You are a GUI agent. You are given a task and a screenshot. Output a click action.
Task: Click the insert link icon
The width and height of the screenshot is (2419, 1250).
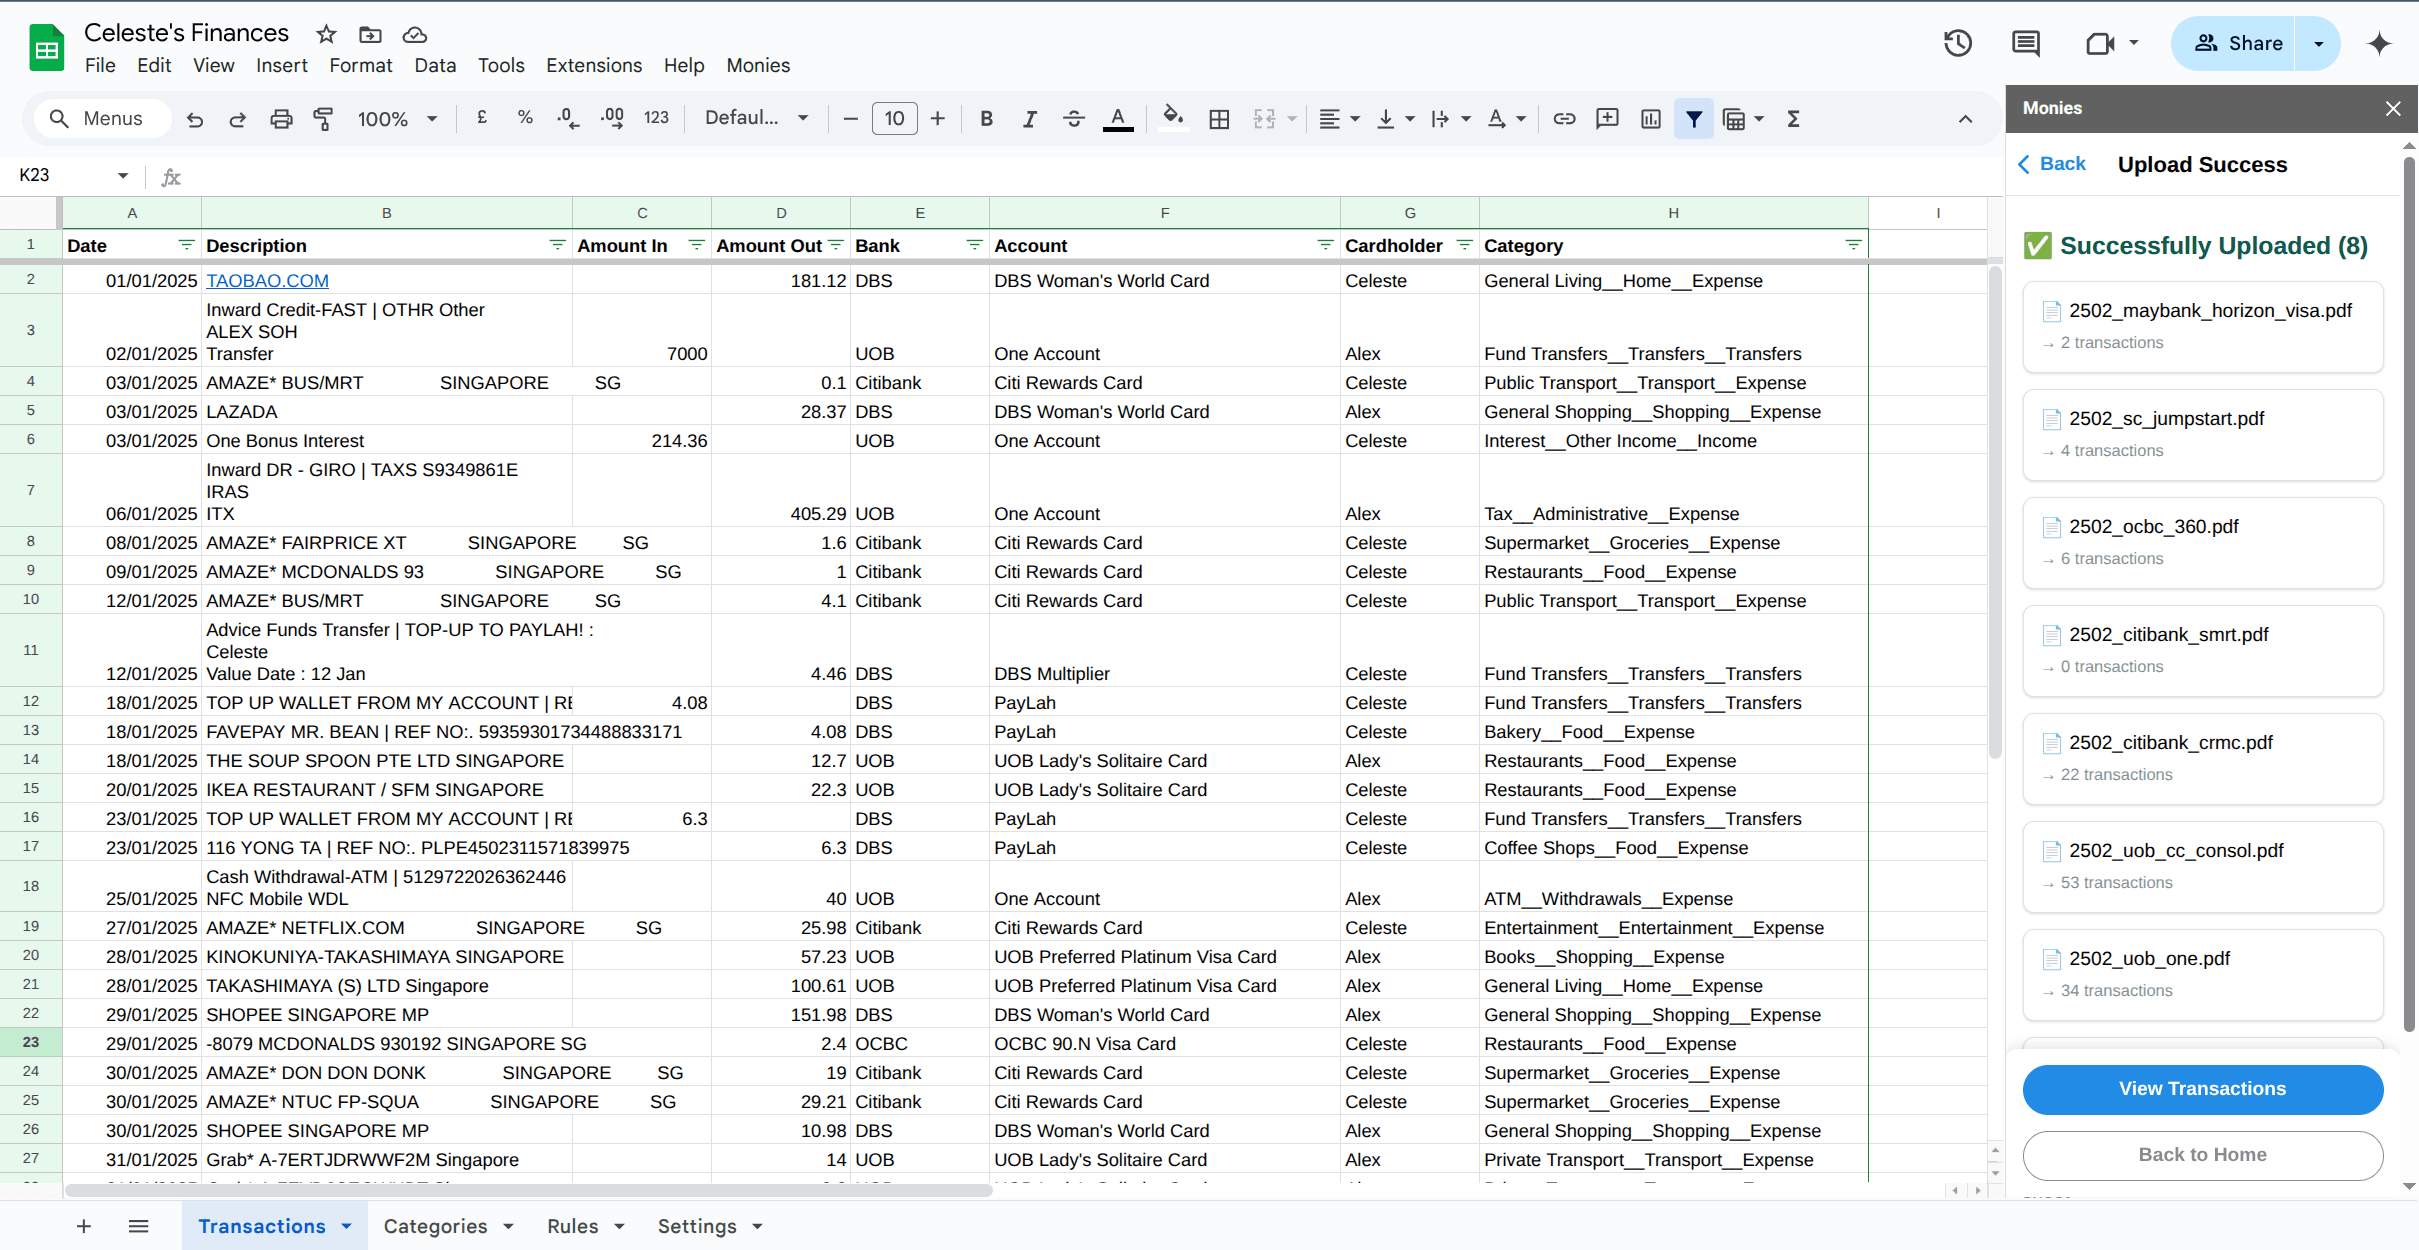pos(1564,119)
